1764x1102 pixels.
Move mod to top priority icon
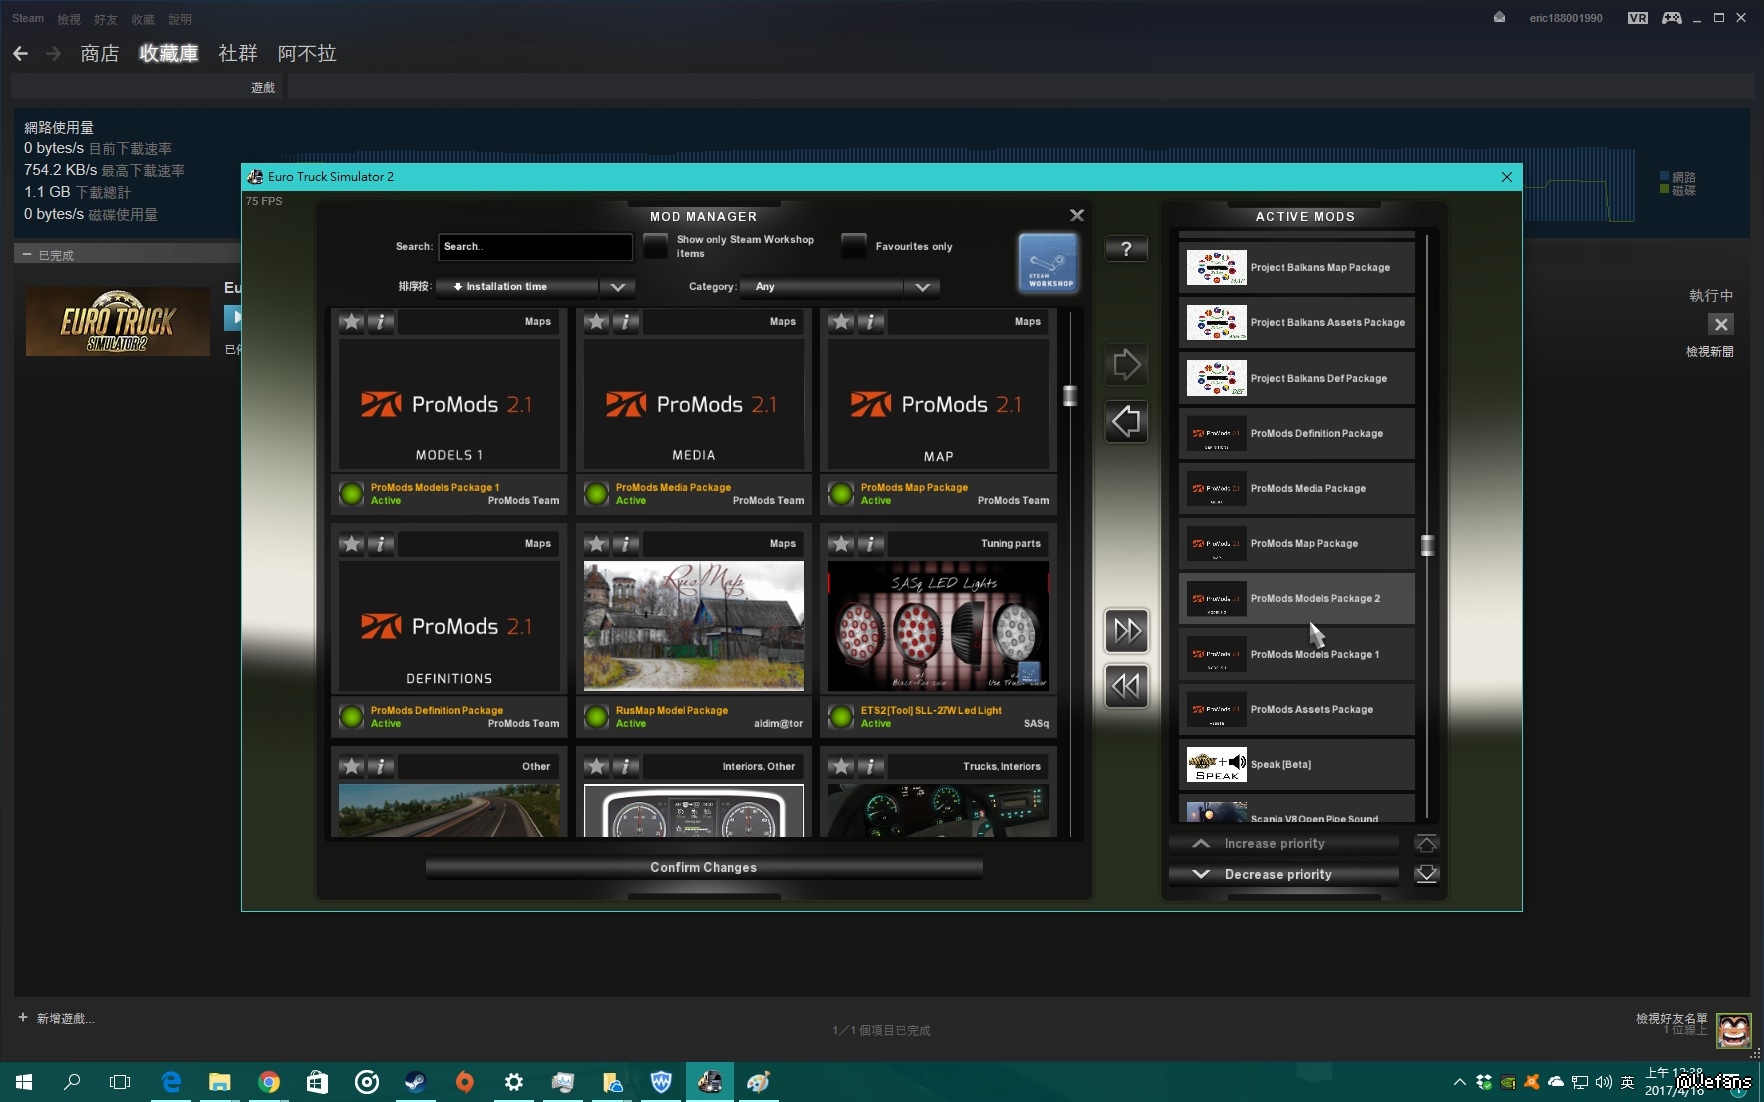pos(1427,843)
